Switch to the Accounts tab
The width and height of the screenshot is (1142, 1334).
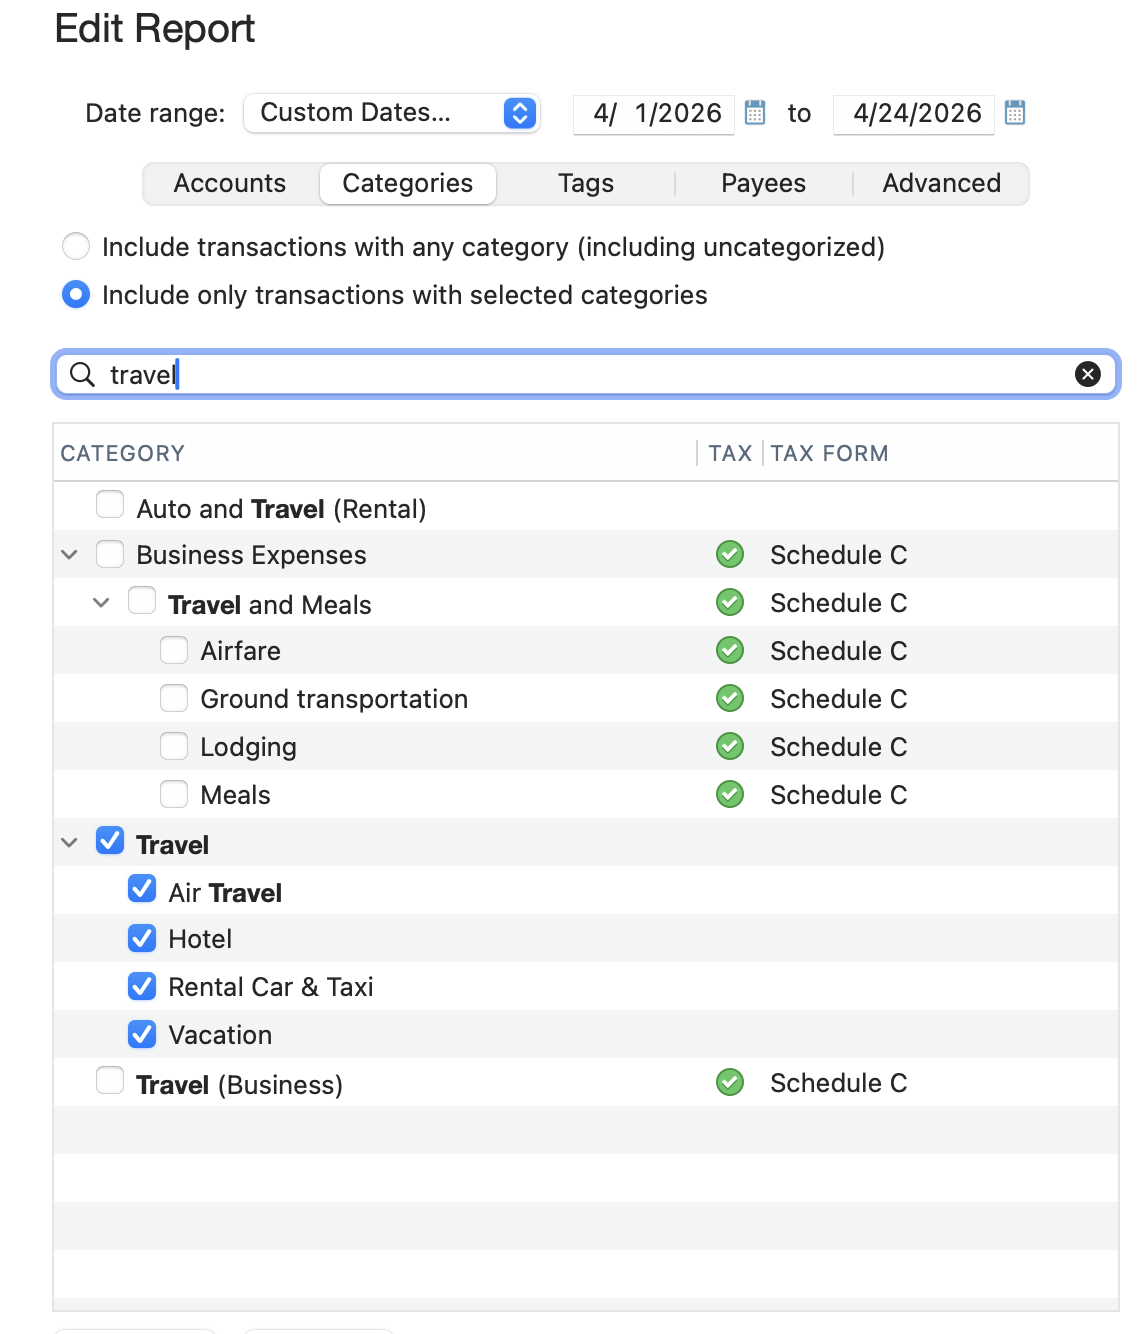(230, 184)
